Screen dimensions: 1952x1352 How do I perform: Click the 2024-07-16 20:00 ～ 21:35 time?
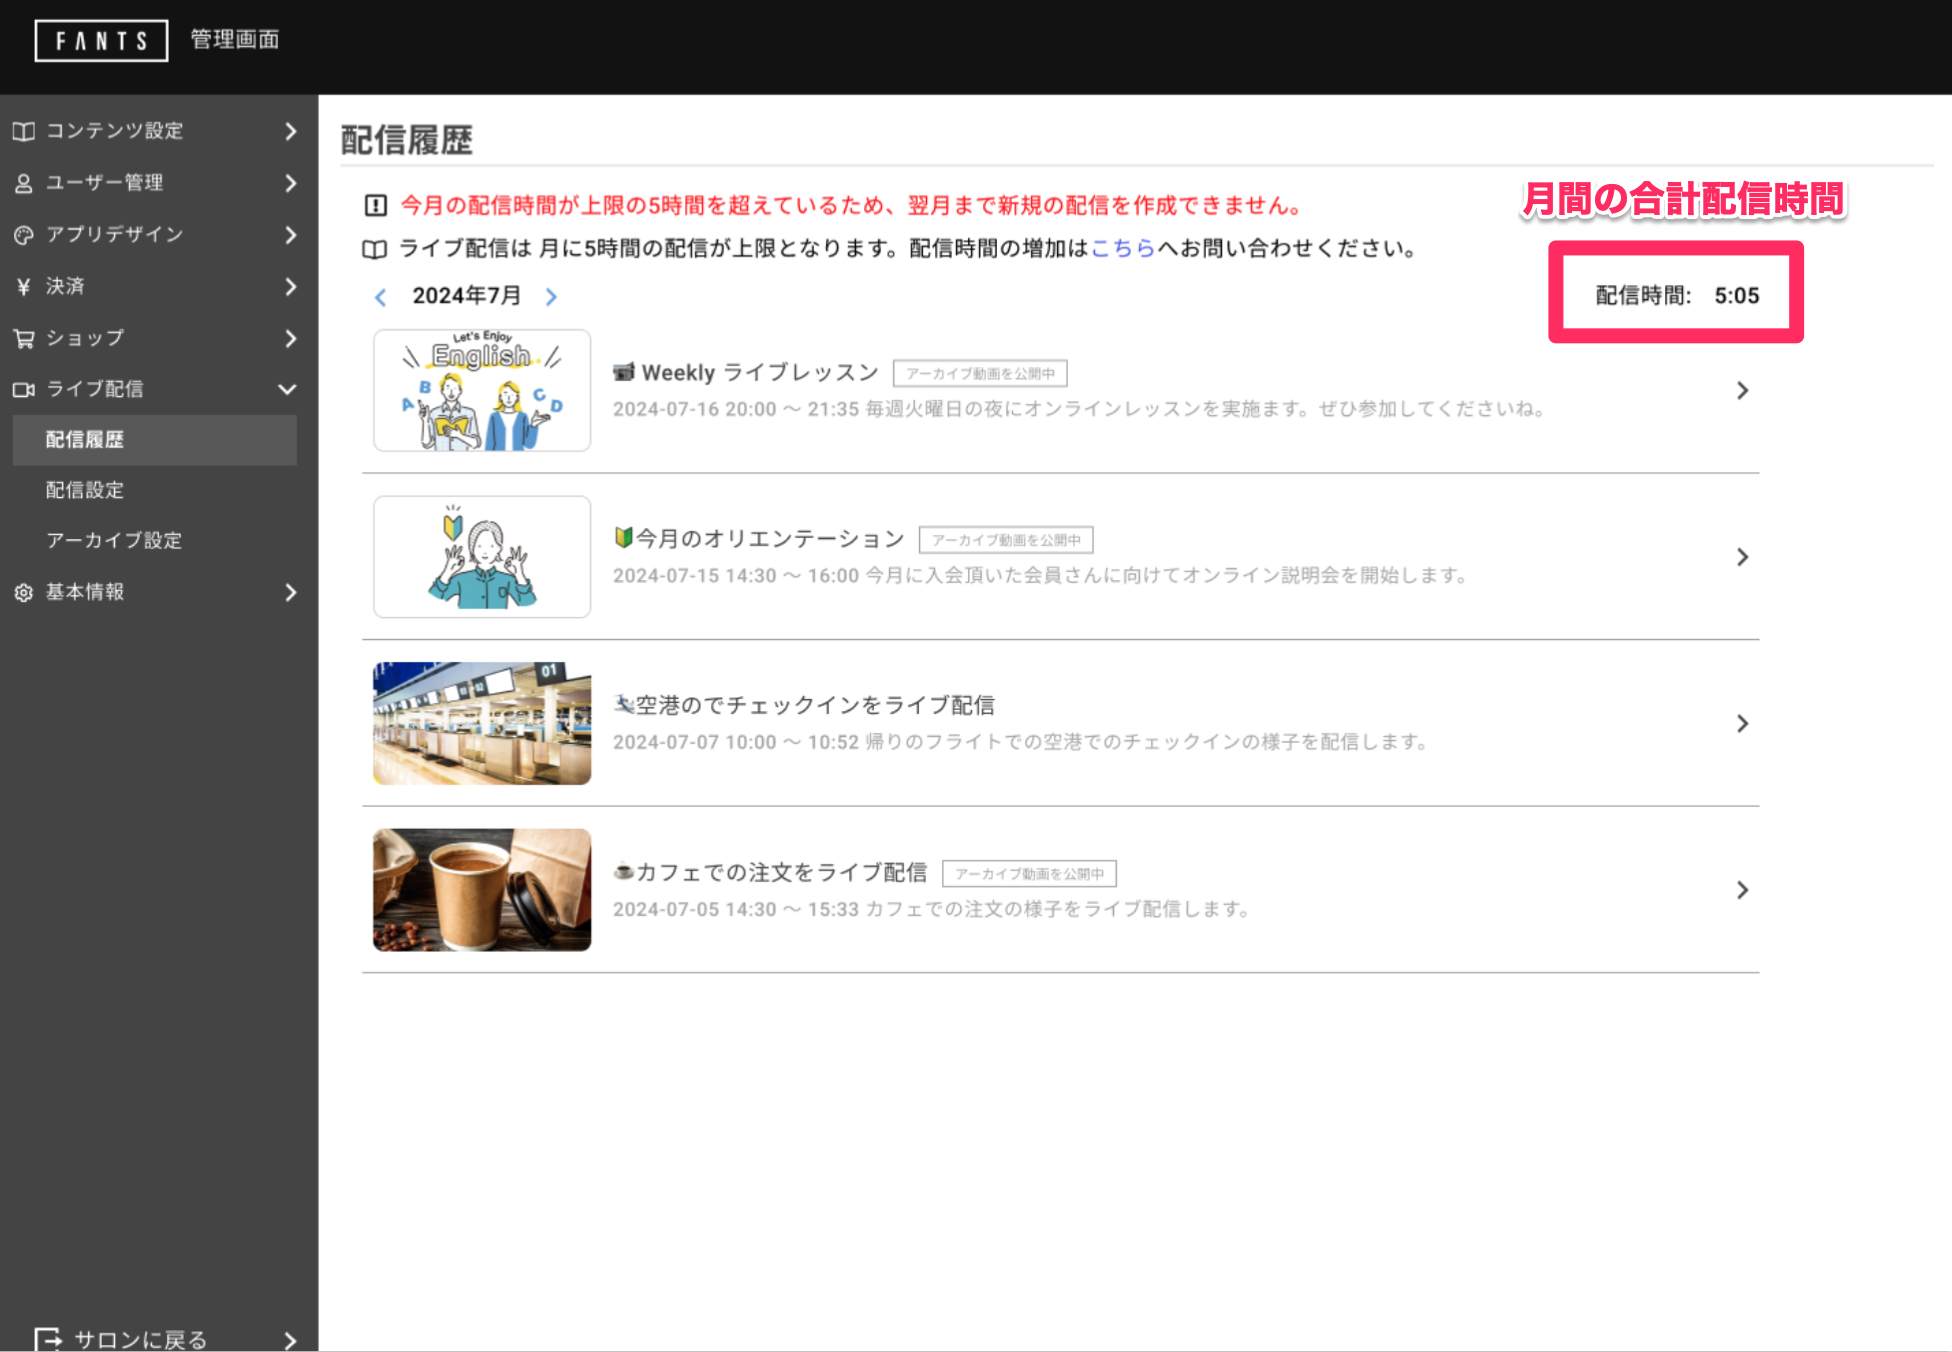click(x=736, y=409)
